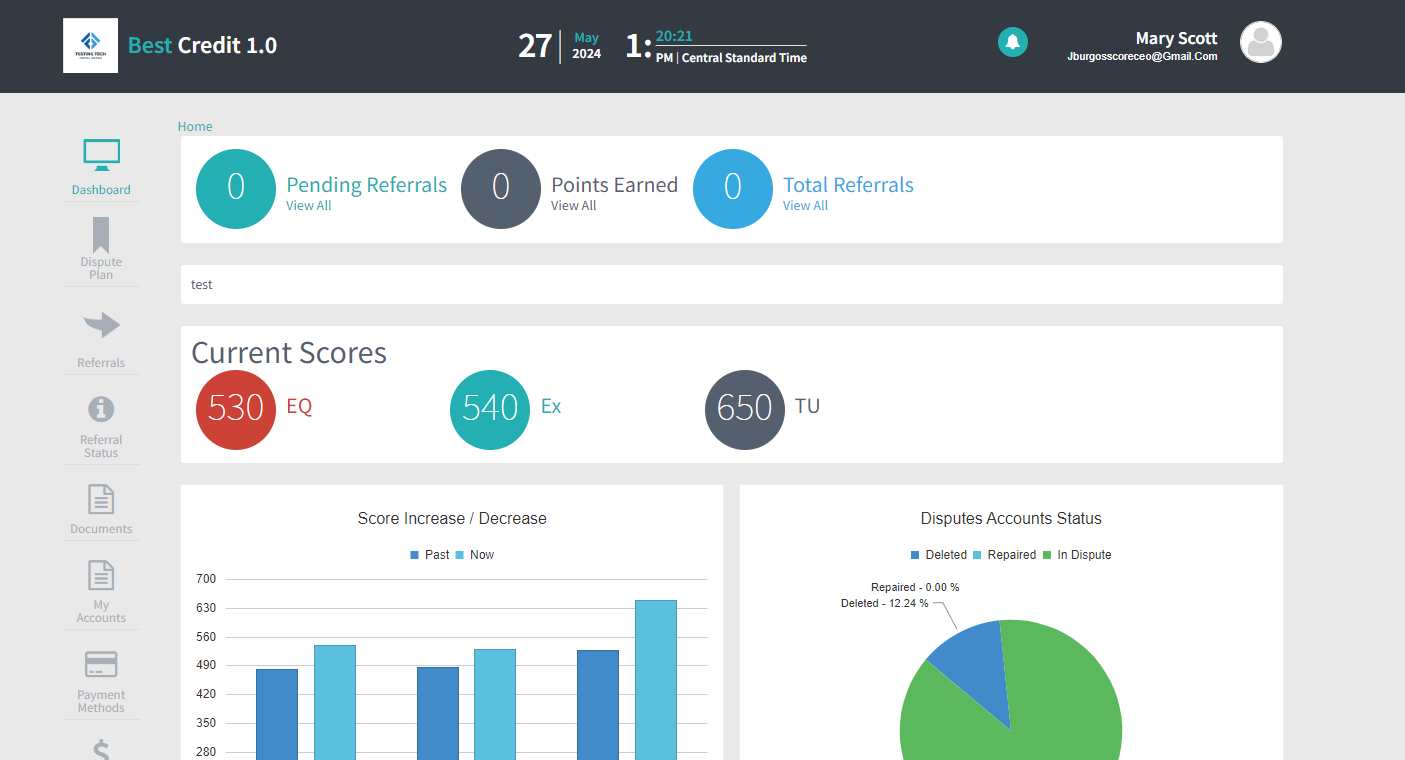Viewport: 1405px width, 760px height.
Task: Open the My Accounts page icon
Action: [x=101, y=575]
